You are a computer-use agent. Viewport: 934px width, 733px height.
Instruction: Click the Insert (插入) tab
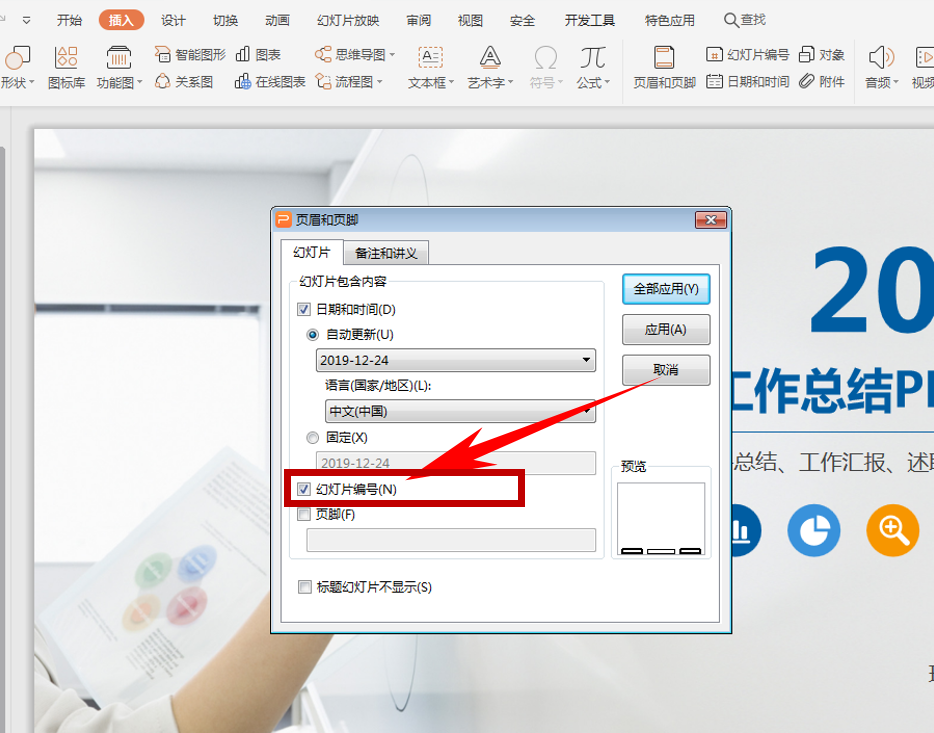[121, 20]
